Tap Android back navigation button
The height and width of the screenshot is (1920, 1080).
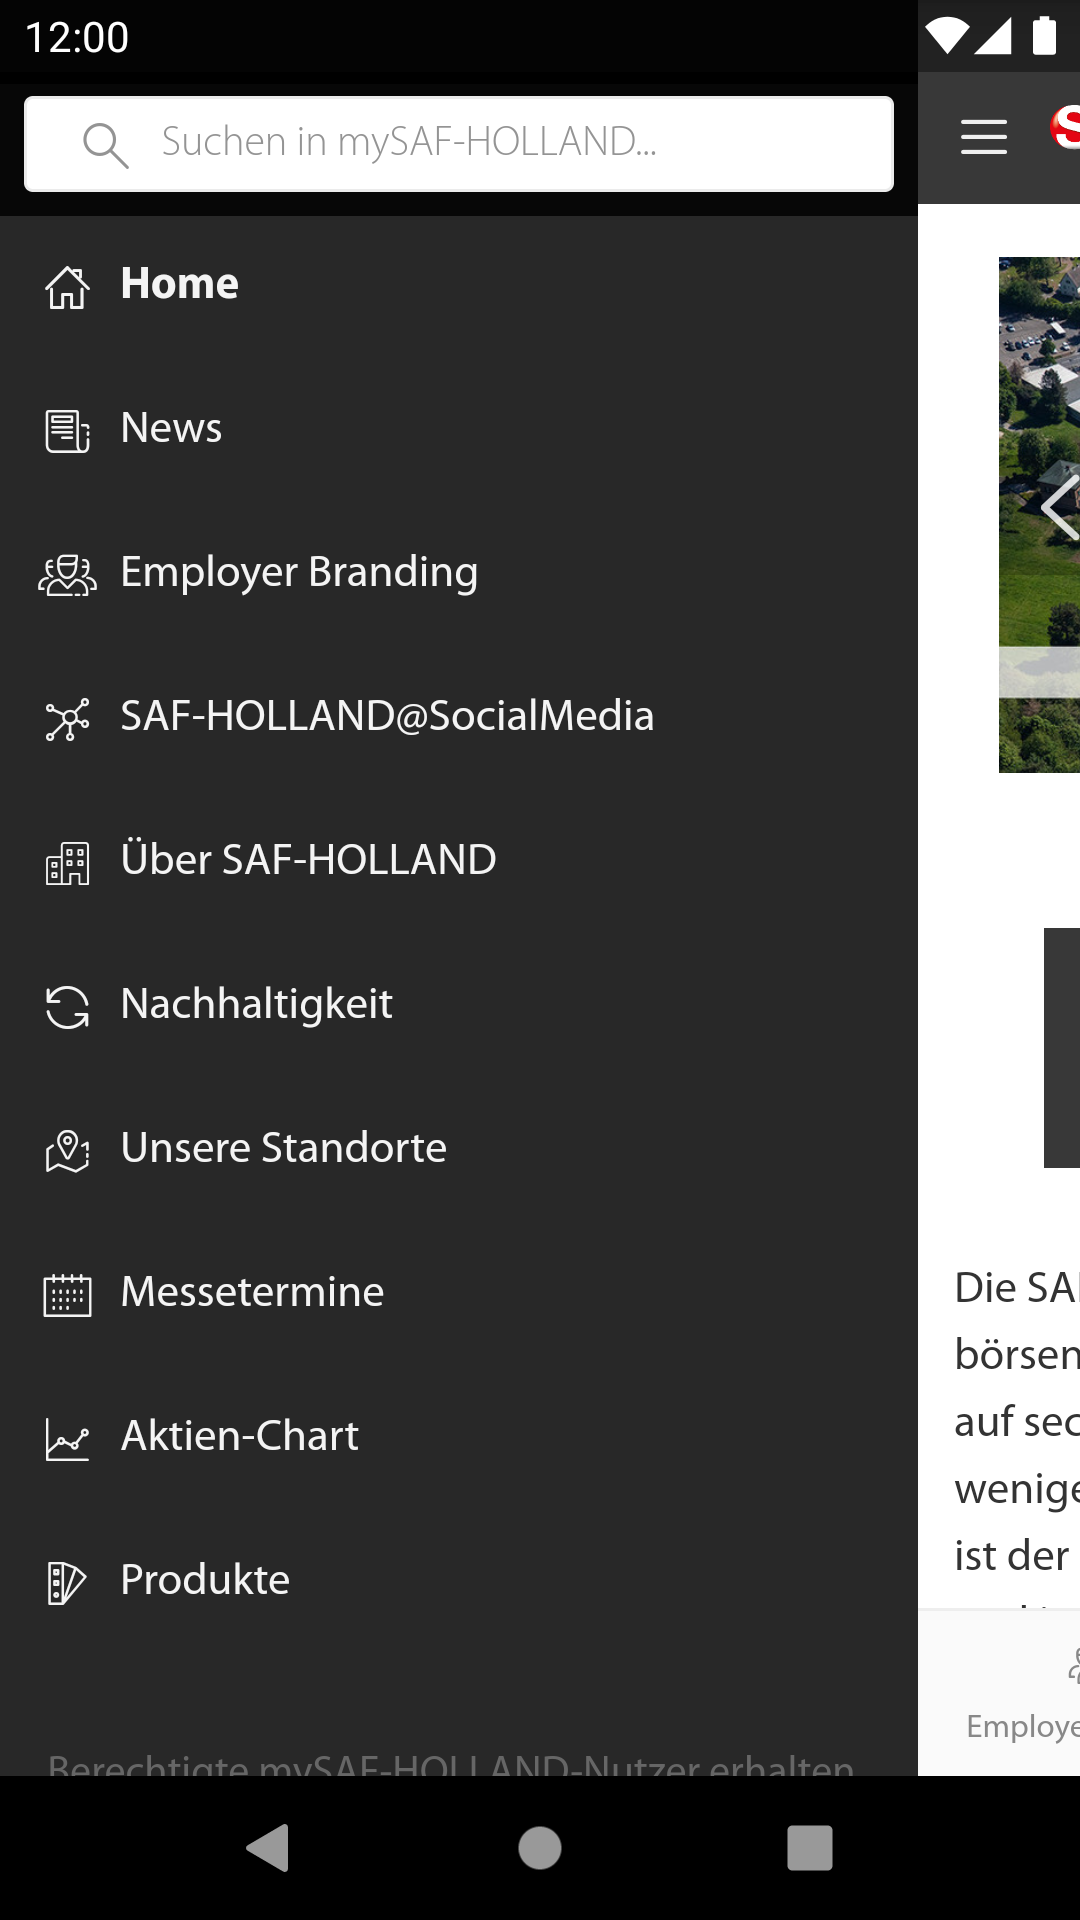(268, 1847)
